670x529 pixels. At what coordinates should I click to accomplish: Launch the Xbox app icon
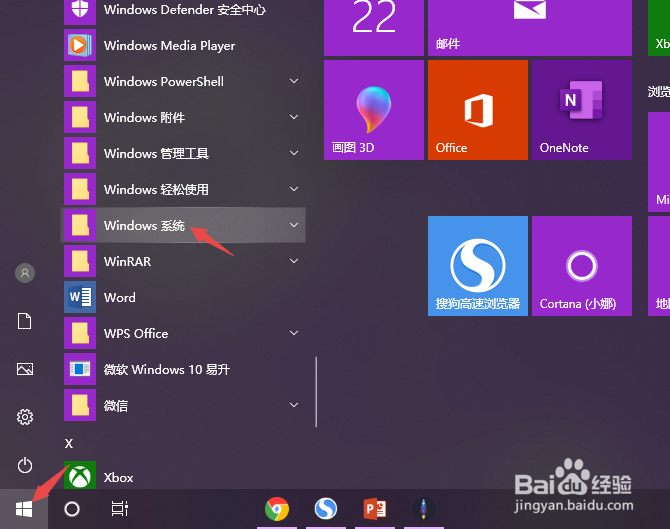[80, 475]
